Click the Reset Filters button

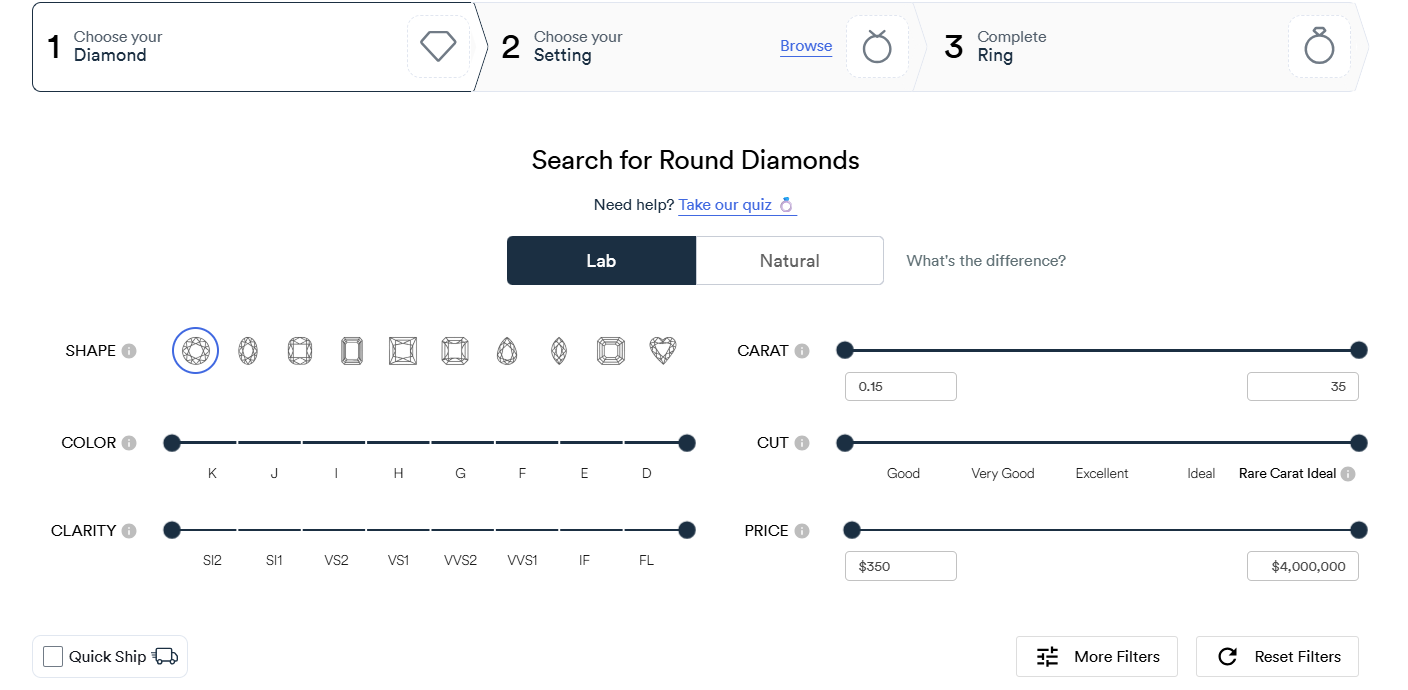point(1277,656)
